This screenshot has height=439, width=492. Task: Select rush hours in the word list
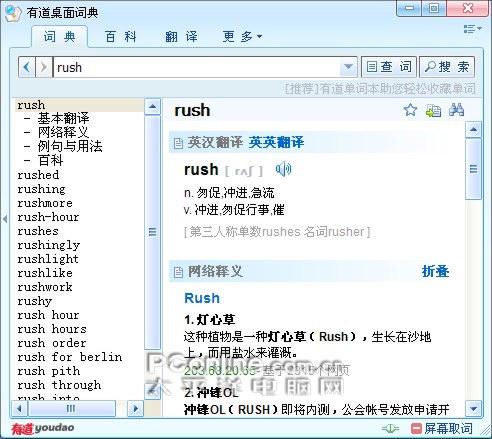52,329
